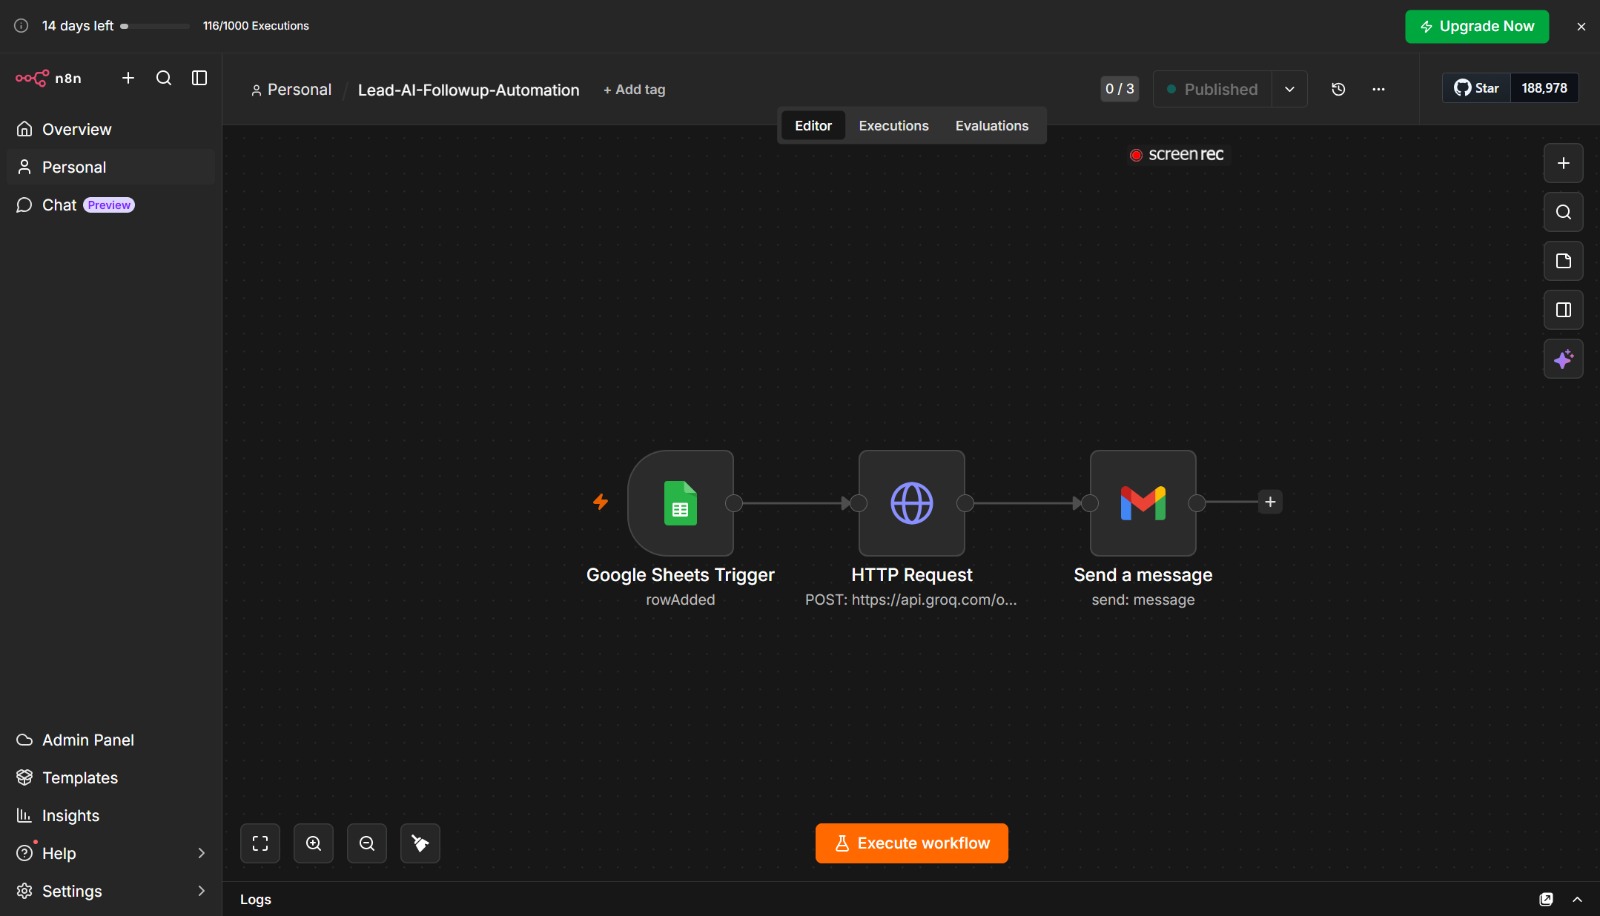Click the 14 days left text
Screen dimensions: 1600x916
click(x=78, y=26)
